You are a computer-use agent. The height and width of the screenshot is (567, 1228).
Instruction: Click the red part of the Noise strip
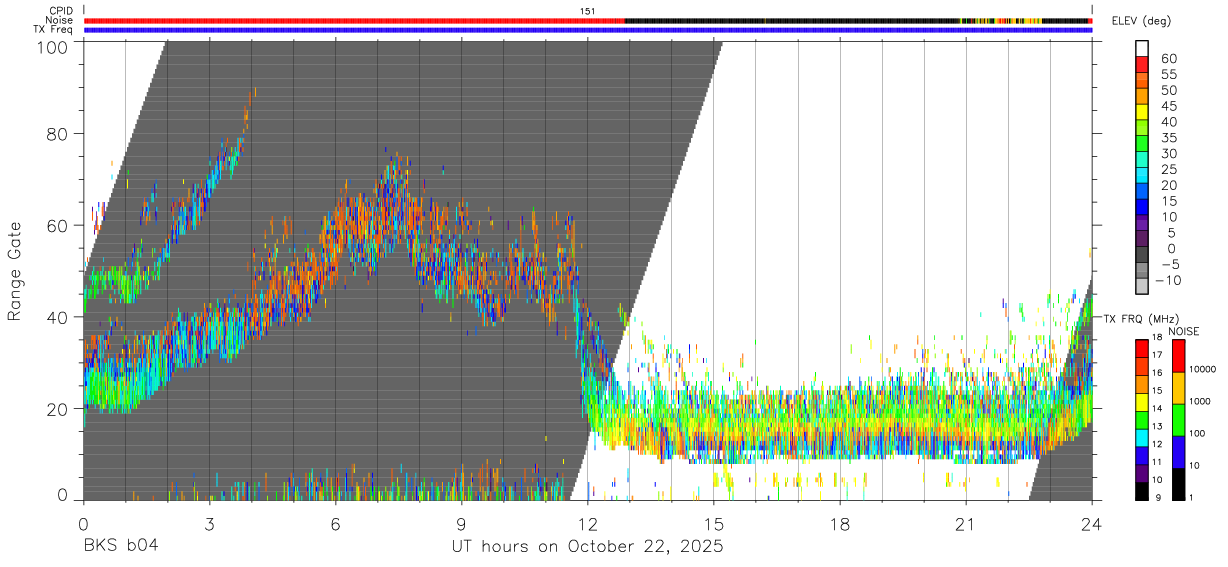(355, 20)
